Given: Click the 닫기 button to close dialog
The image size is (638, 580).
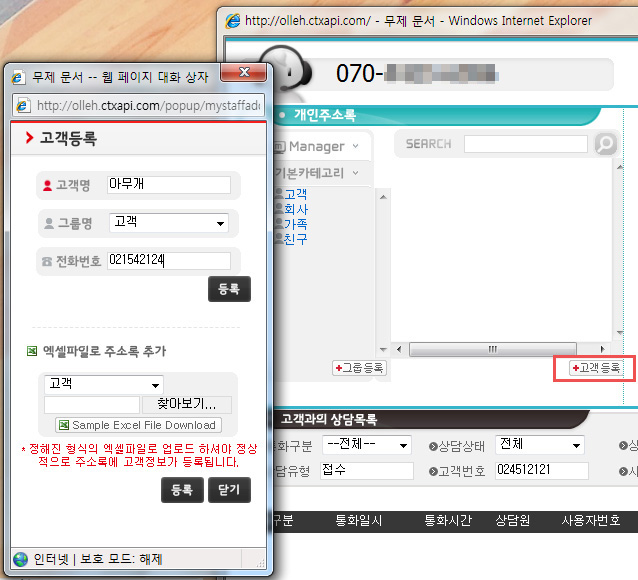Looking at the screenshot, I should (x=229, y=490).
